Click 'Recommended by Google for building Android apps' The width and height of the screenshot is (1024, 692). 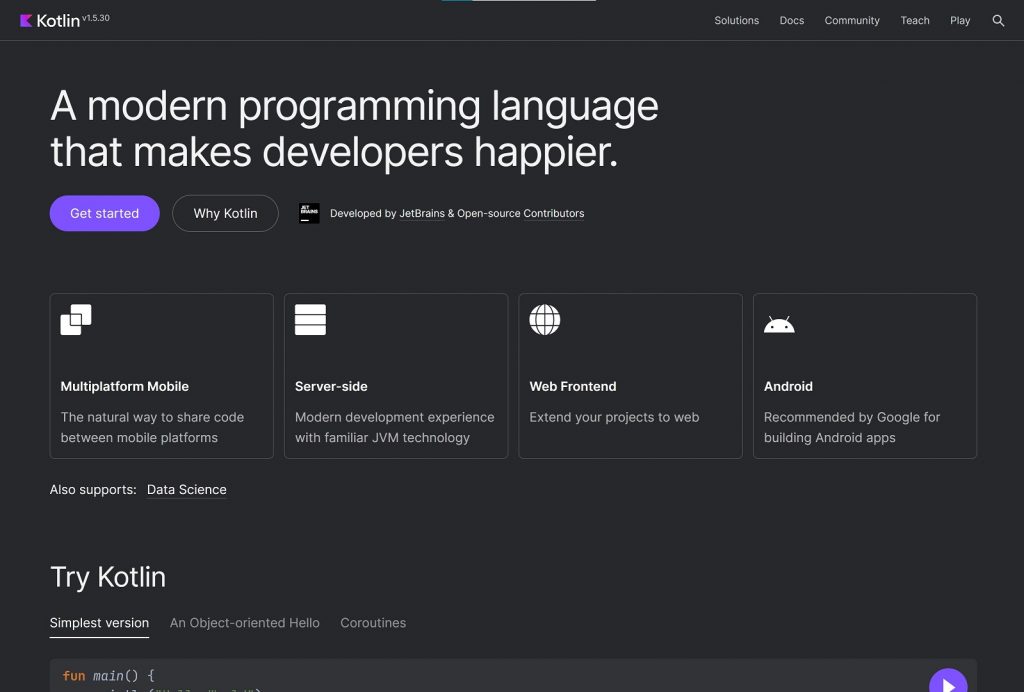pyautogui.click(x=852, y=428)
